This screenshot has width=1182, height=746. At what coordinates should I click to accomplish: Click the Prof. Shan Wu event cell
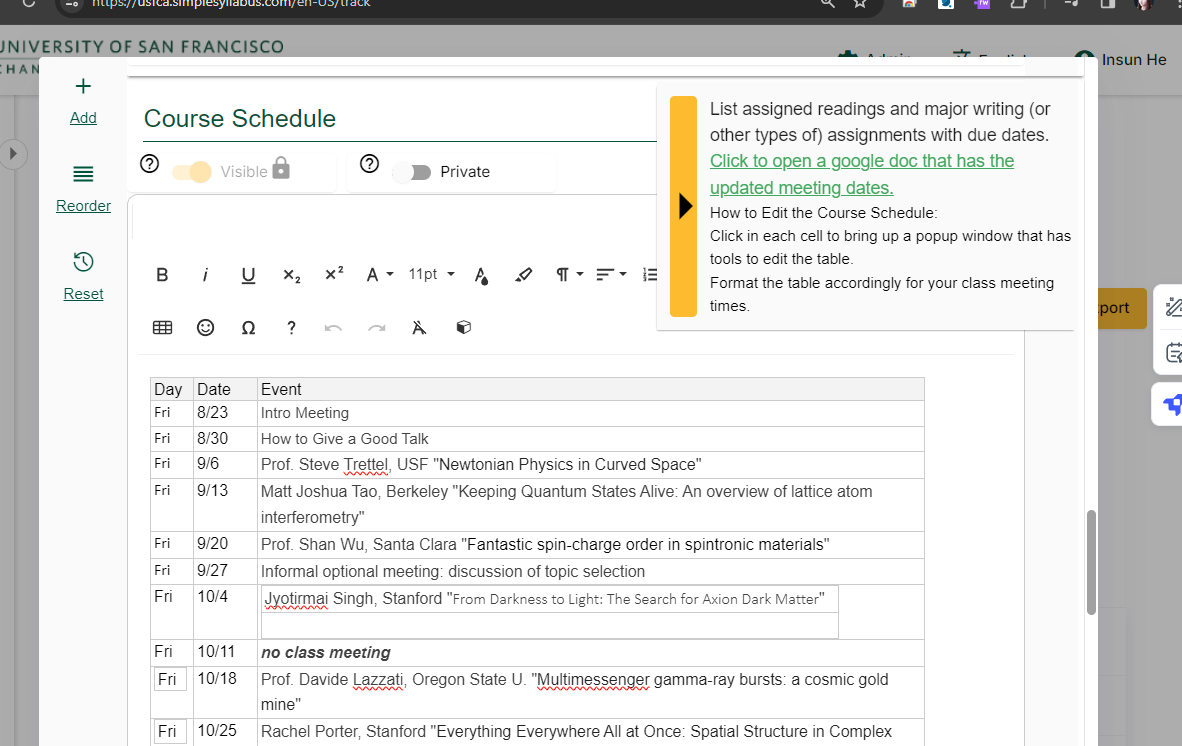[x=590, y=544]
